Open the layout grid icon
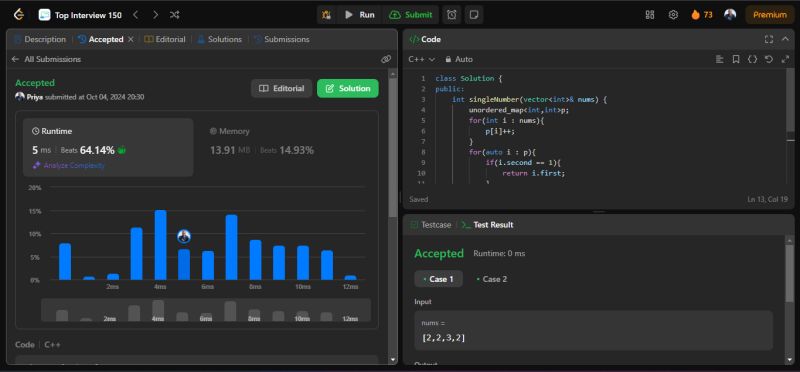This screenshot has height=372, width=800. point(649,15)
